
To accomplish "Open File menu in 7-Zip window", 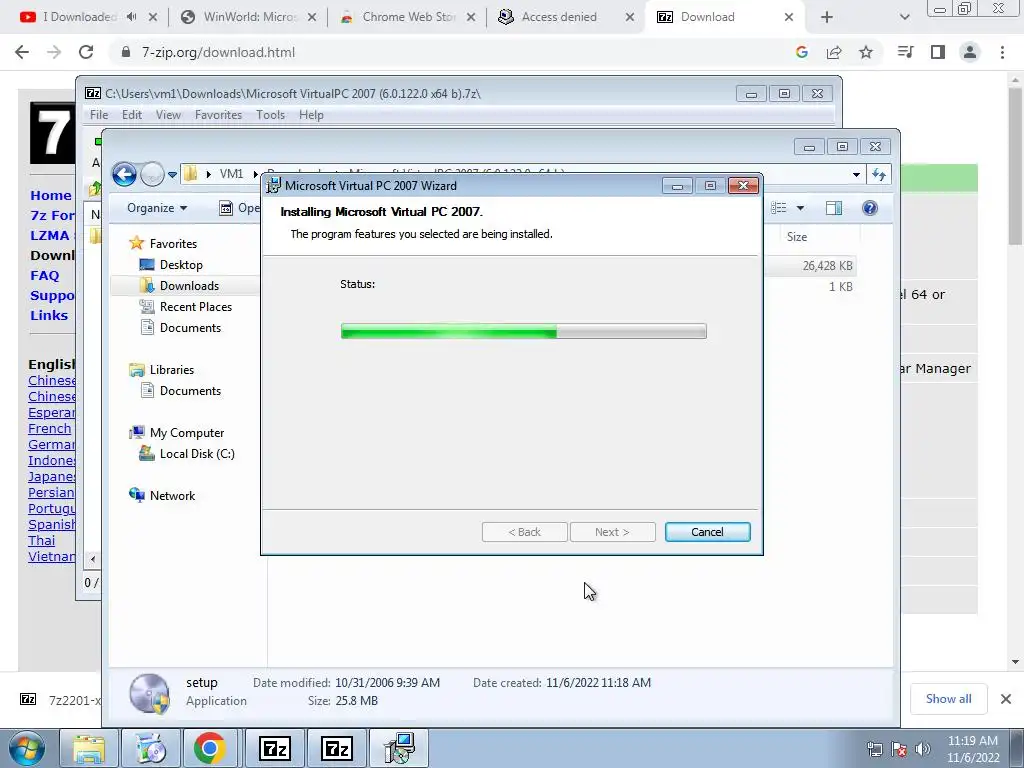I will [x=99, y=114].
